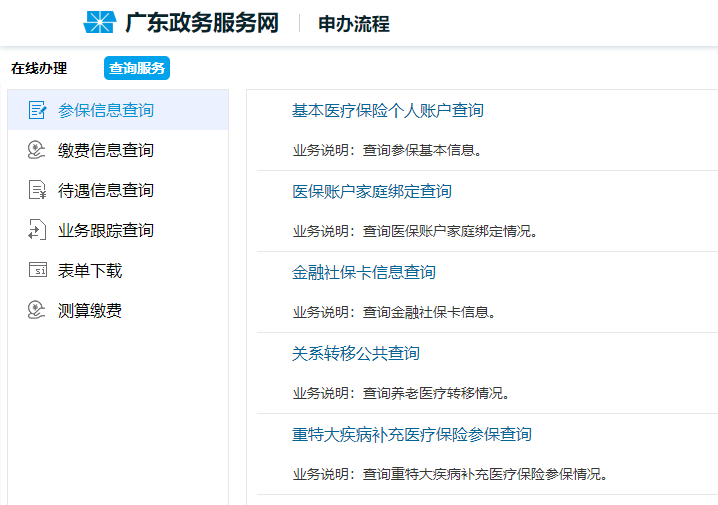
Task: Open 缴费信息查询 in sidebar
Action: tap(118, 150)
